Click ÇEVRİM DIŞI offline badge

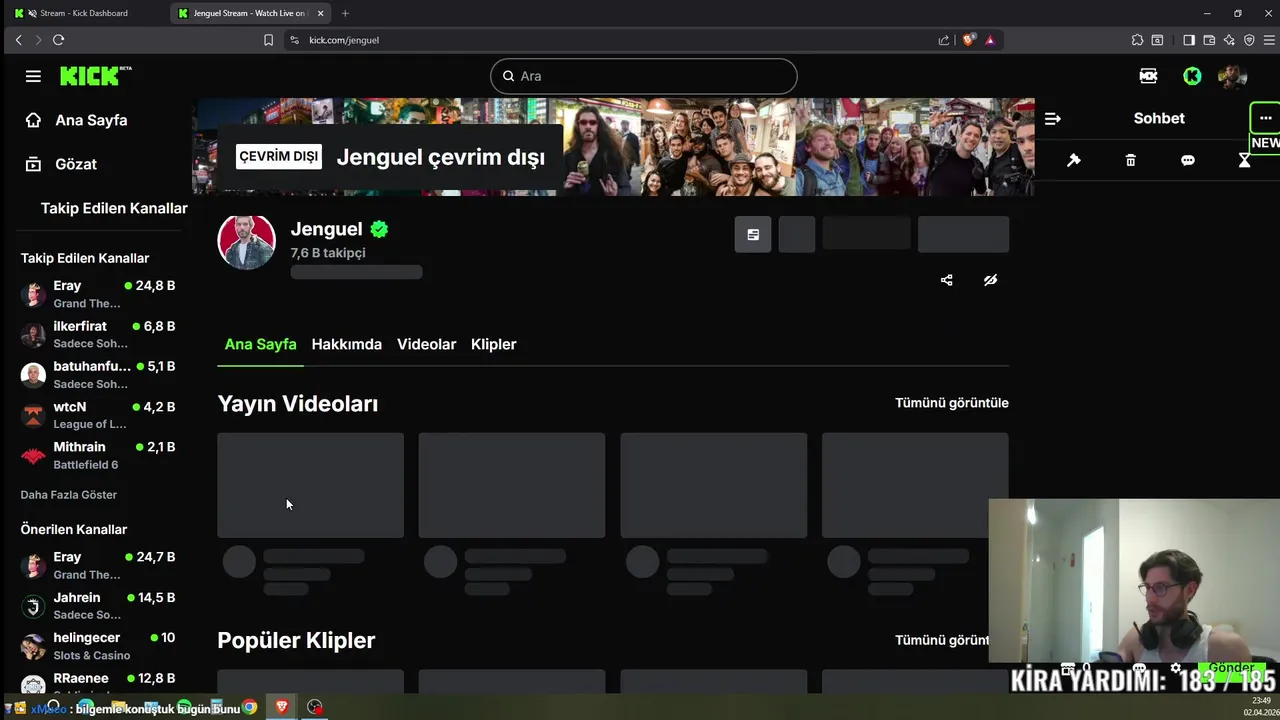279,156
